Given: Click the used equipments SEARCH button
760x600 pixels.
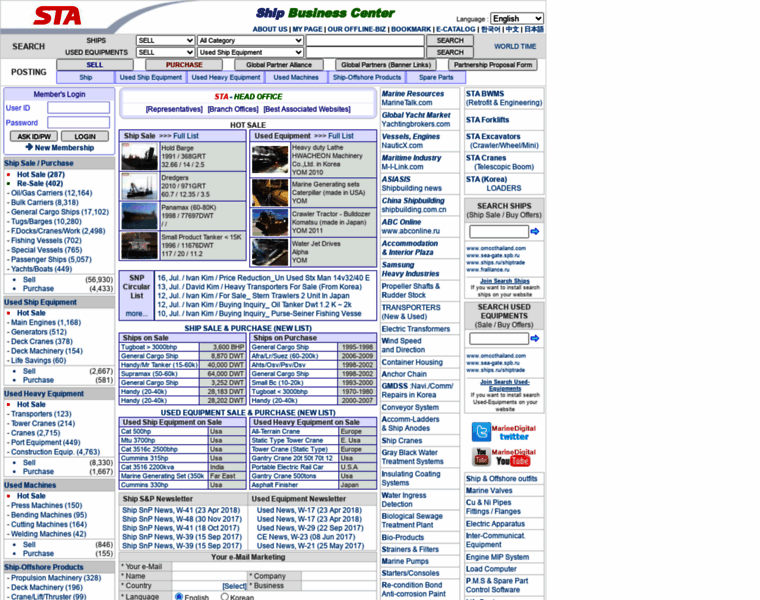Looking at the screenshot, I should pyautogui.click(x=450, y=52).
